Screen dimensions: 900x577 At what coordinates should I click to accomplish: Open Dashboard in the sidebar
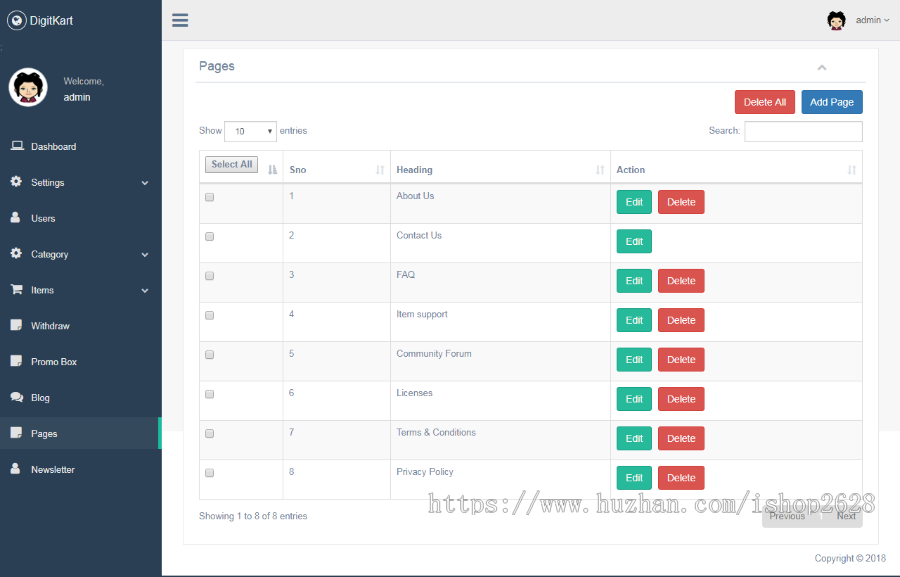click(80, 146)
